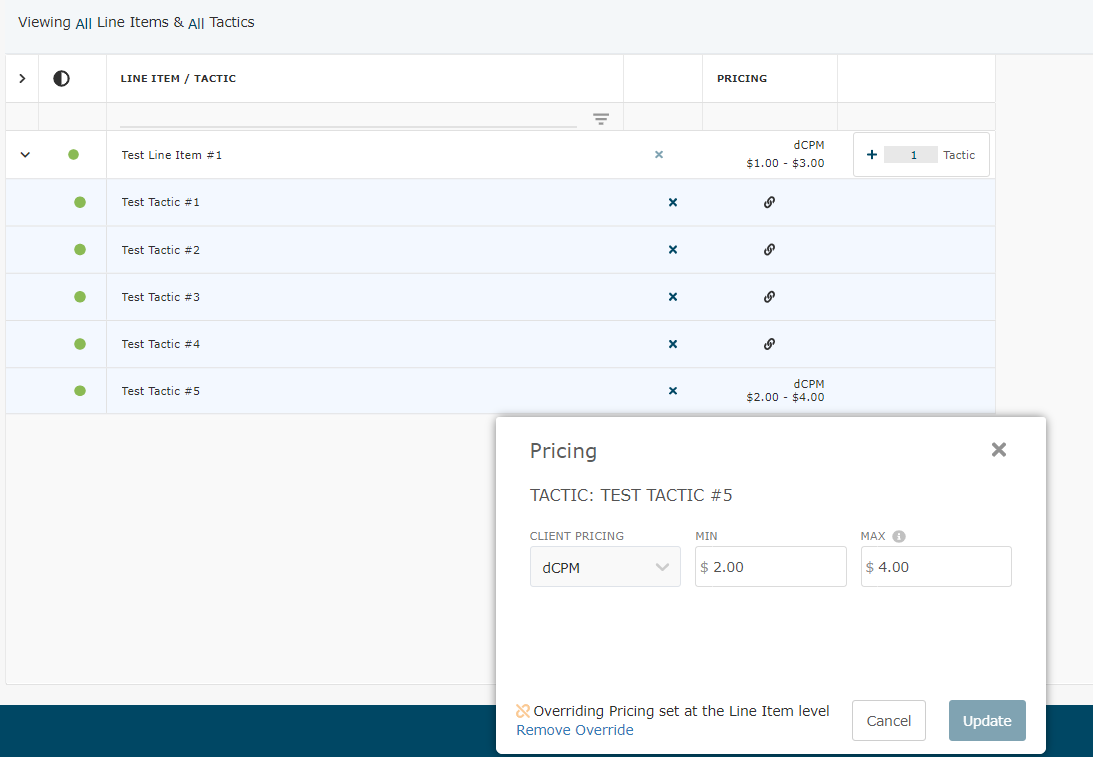Click the info icon next to MAX
The width and height of the screenshot is (1093, 757).
tap(899, 536)
